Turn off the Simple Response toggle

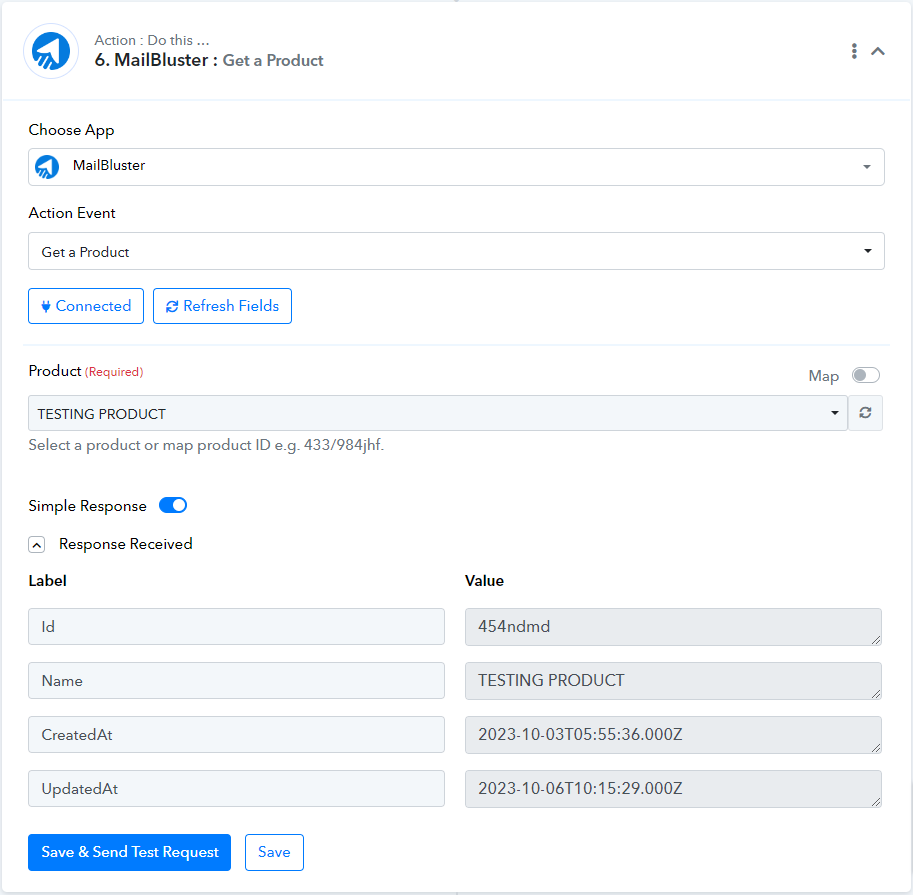[173, 505]
